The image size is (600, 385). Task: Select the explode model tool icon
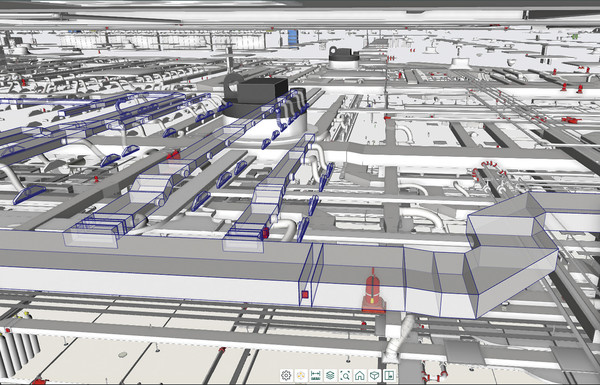[301, 375]
